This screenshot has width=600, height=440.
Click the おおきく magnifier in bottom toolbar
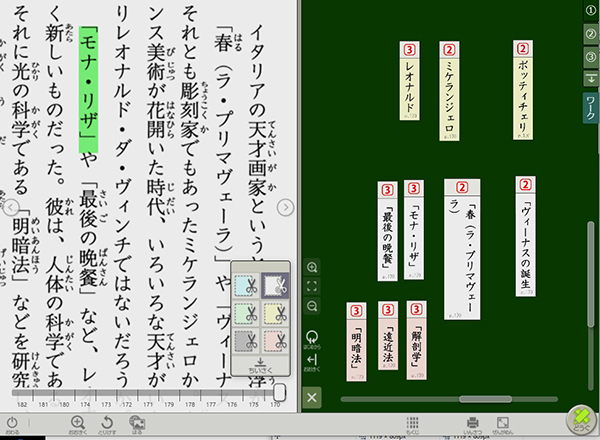(78, 424)
